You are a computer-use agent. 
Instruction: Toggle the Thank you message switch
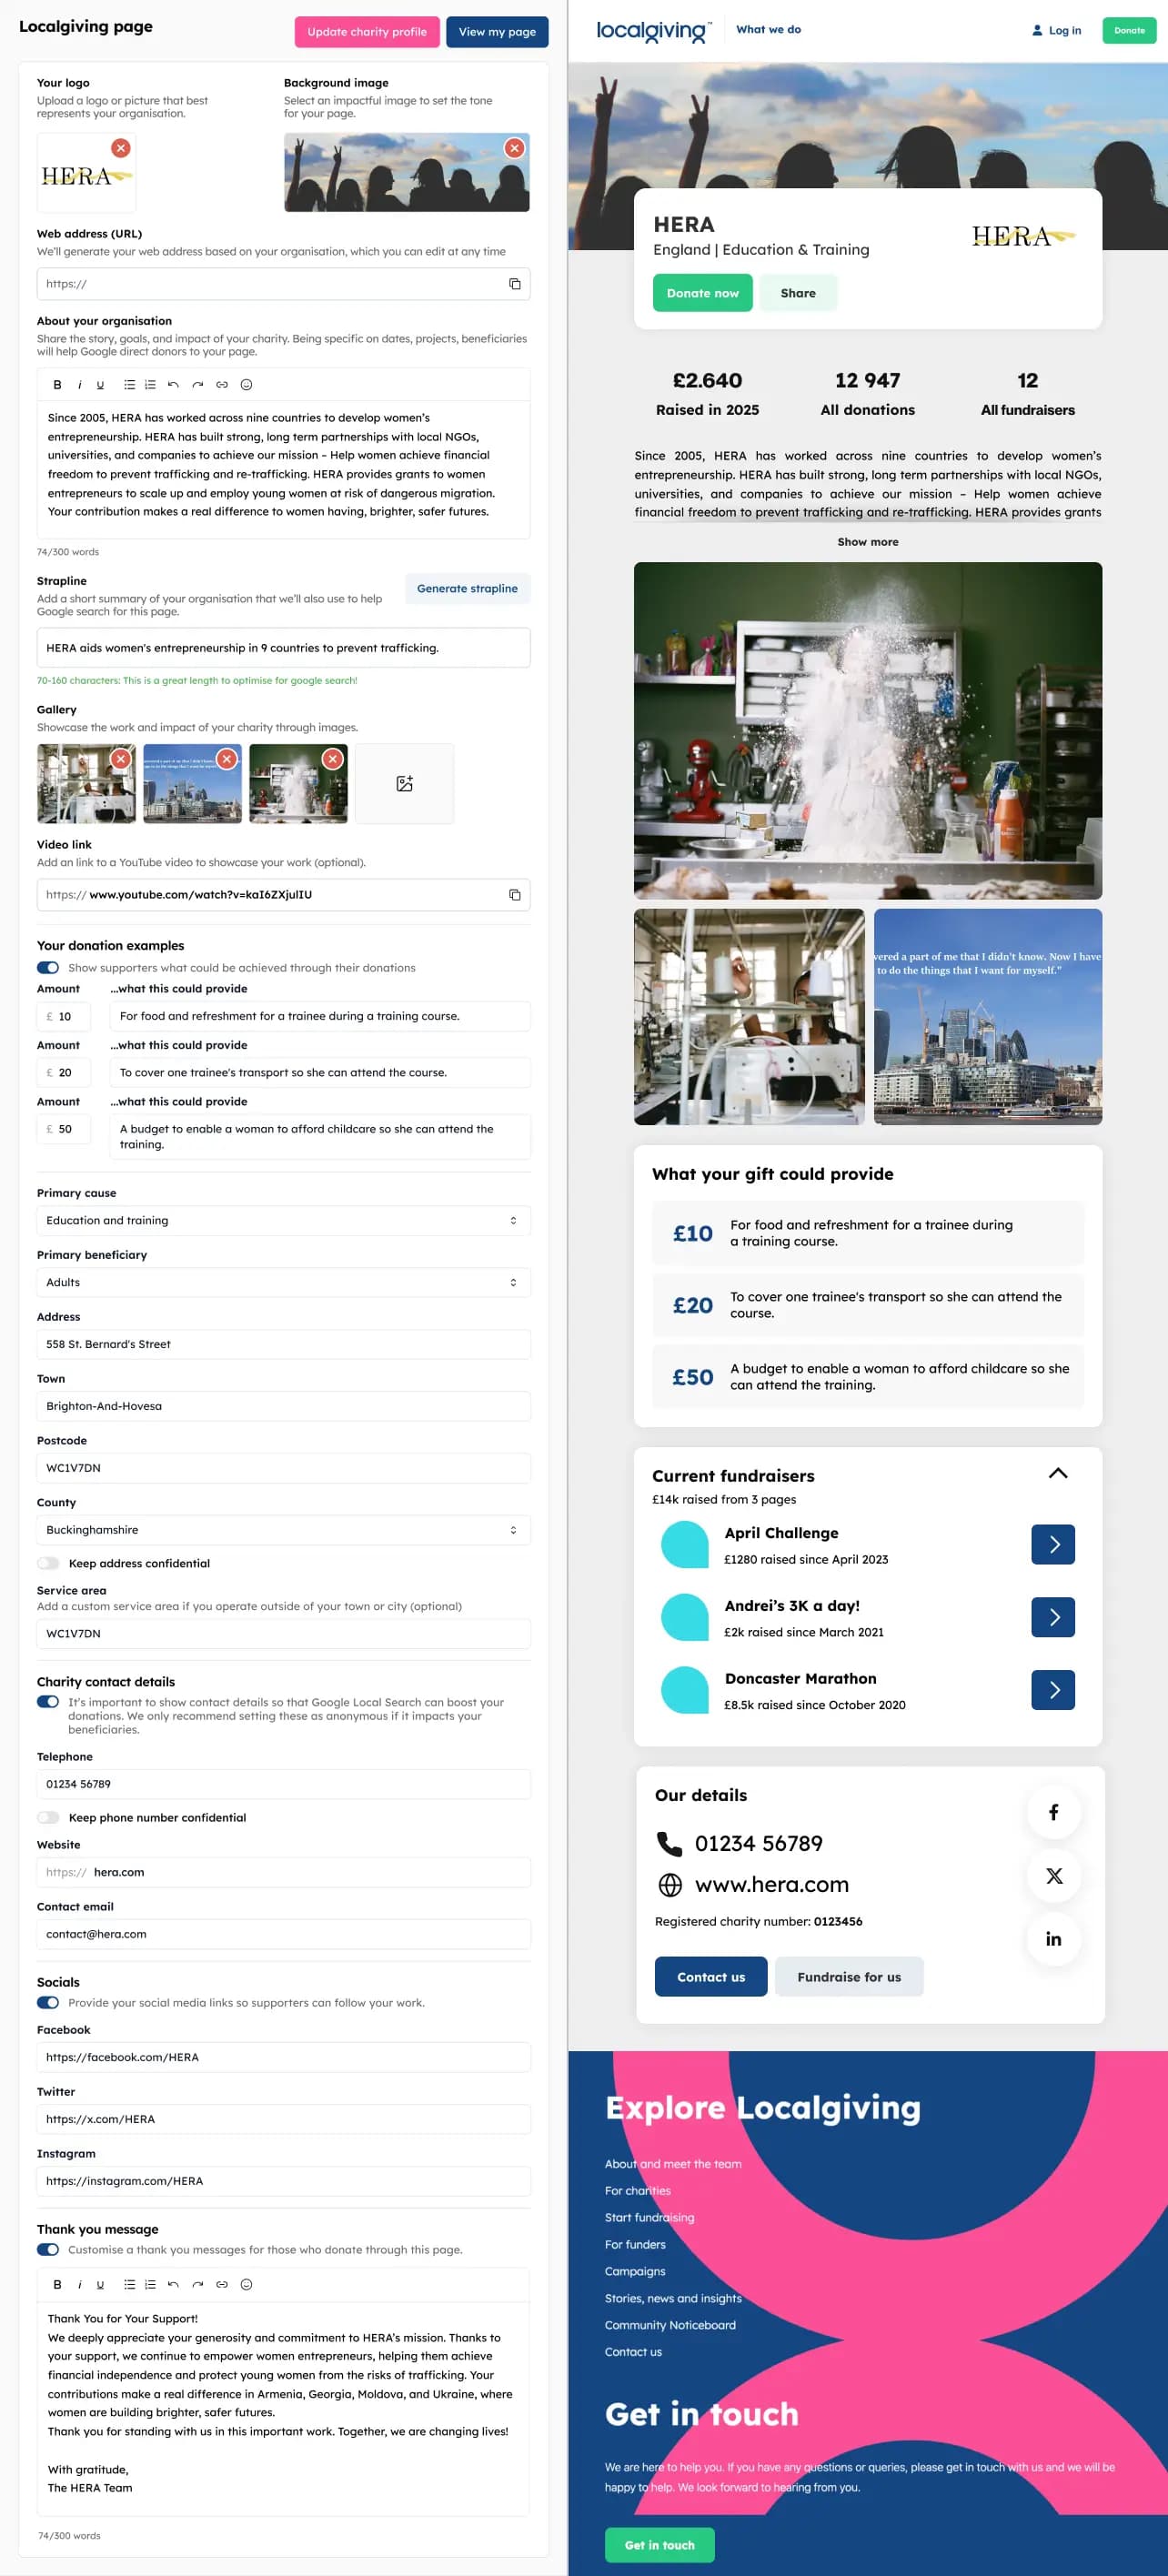point(48,2250)
